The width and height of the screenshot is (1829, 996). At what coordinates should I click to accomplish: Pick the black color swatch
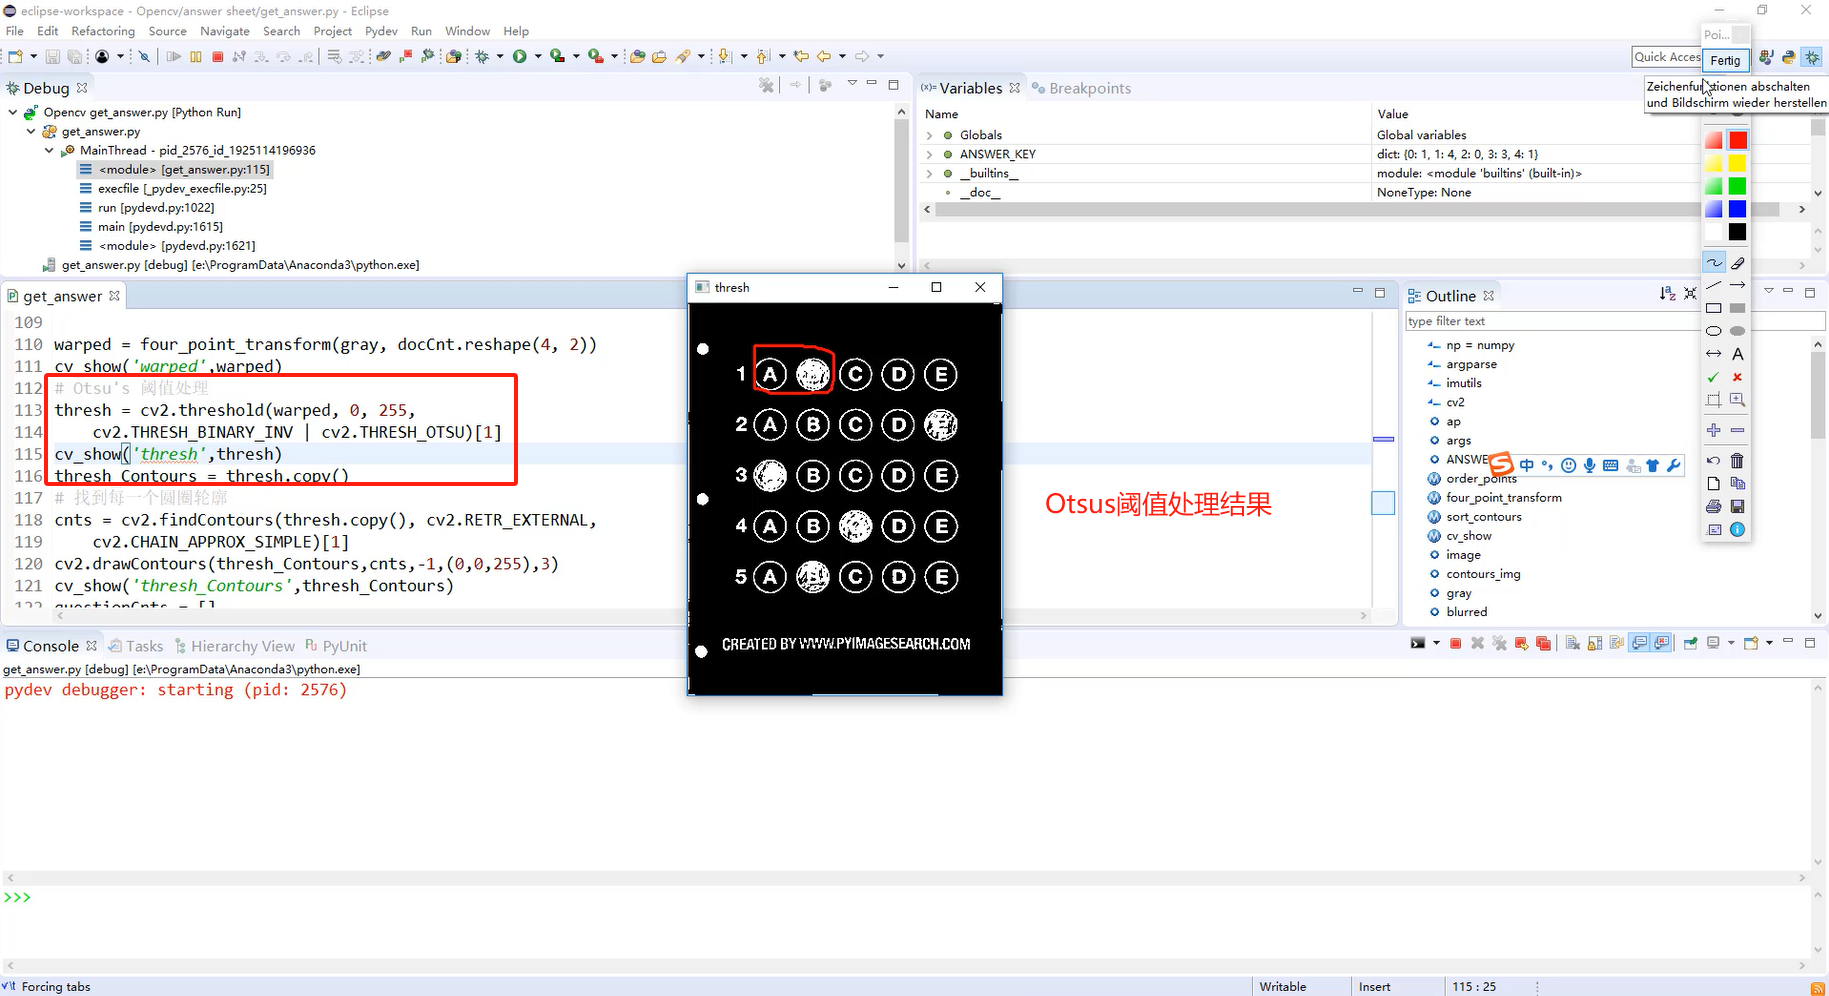click(x=1738, y=232)
